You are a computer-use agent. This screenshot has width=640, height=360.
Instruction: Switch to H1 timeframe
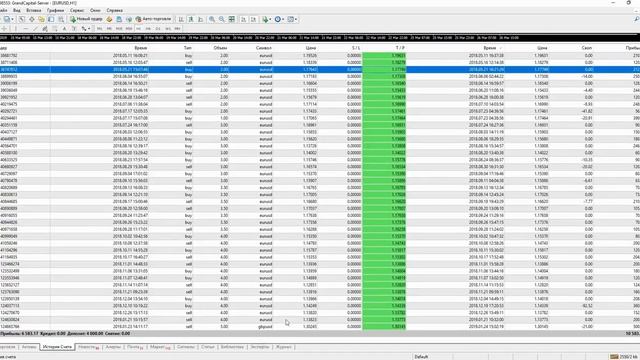pyautogui.click(x=138, y=29)
